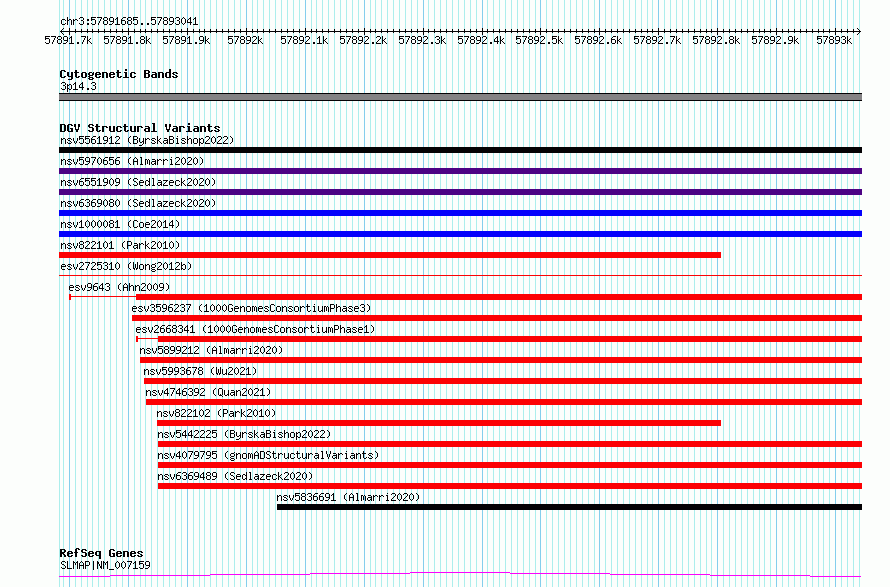This screenshot has height=587, width=890.
Task: Select nsv5442225 (ByrskaBishop2022) label
Action: 245,434
